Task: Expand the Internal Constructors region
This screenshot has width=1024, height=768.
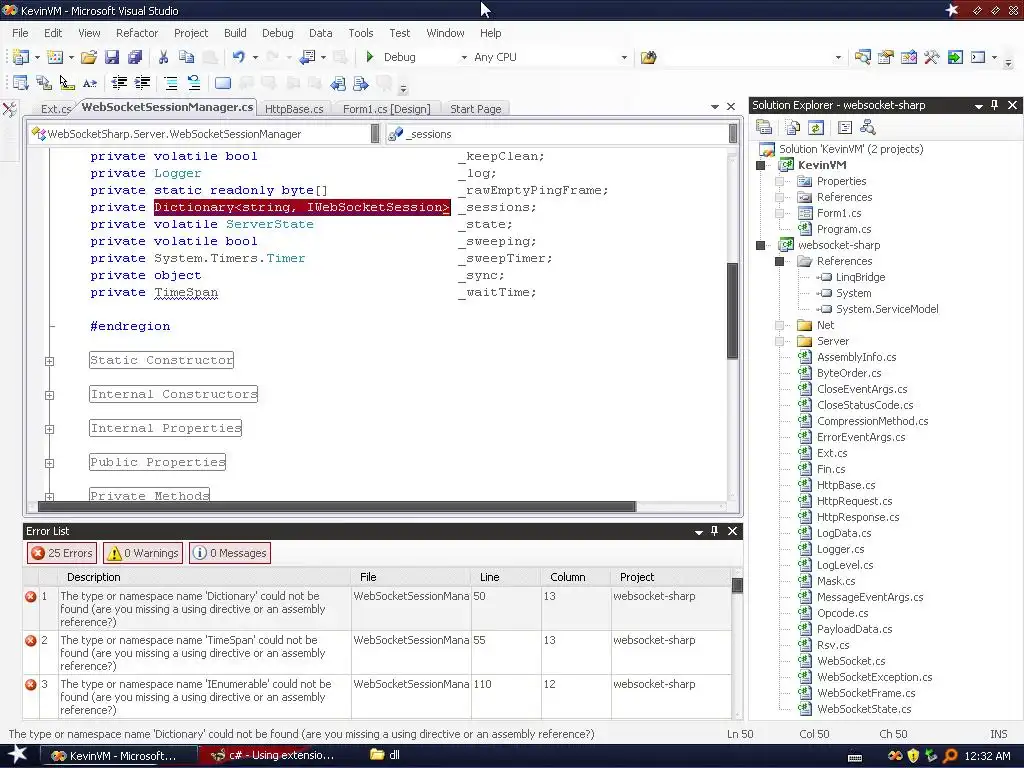Action: point(50,395)
